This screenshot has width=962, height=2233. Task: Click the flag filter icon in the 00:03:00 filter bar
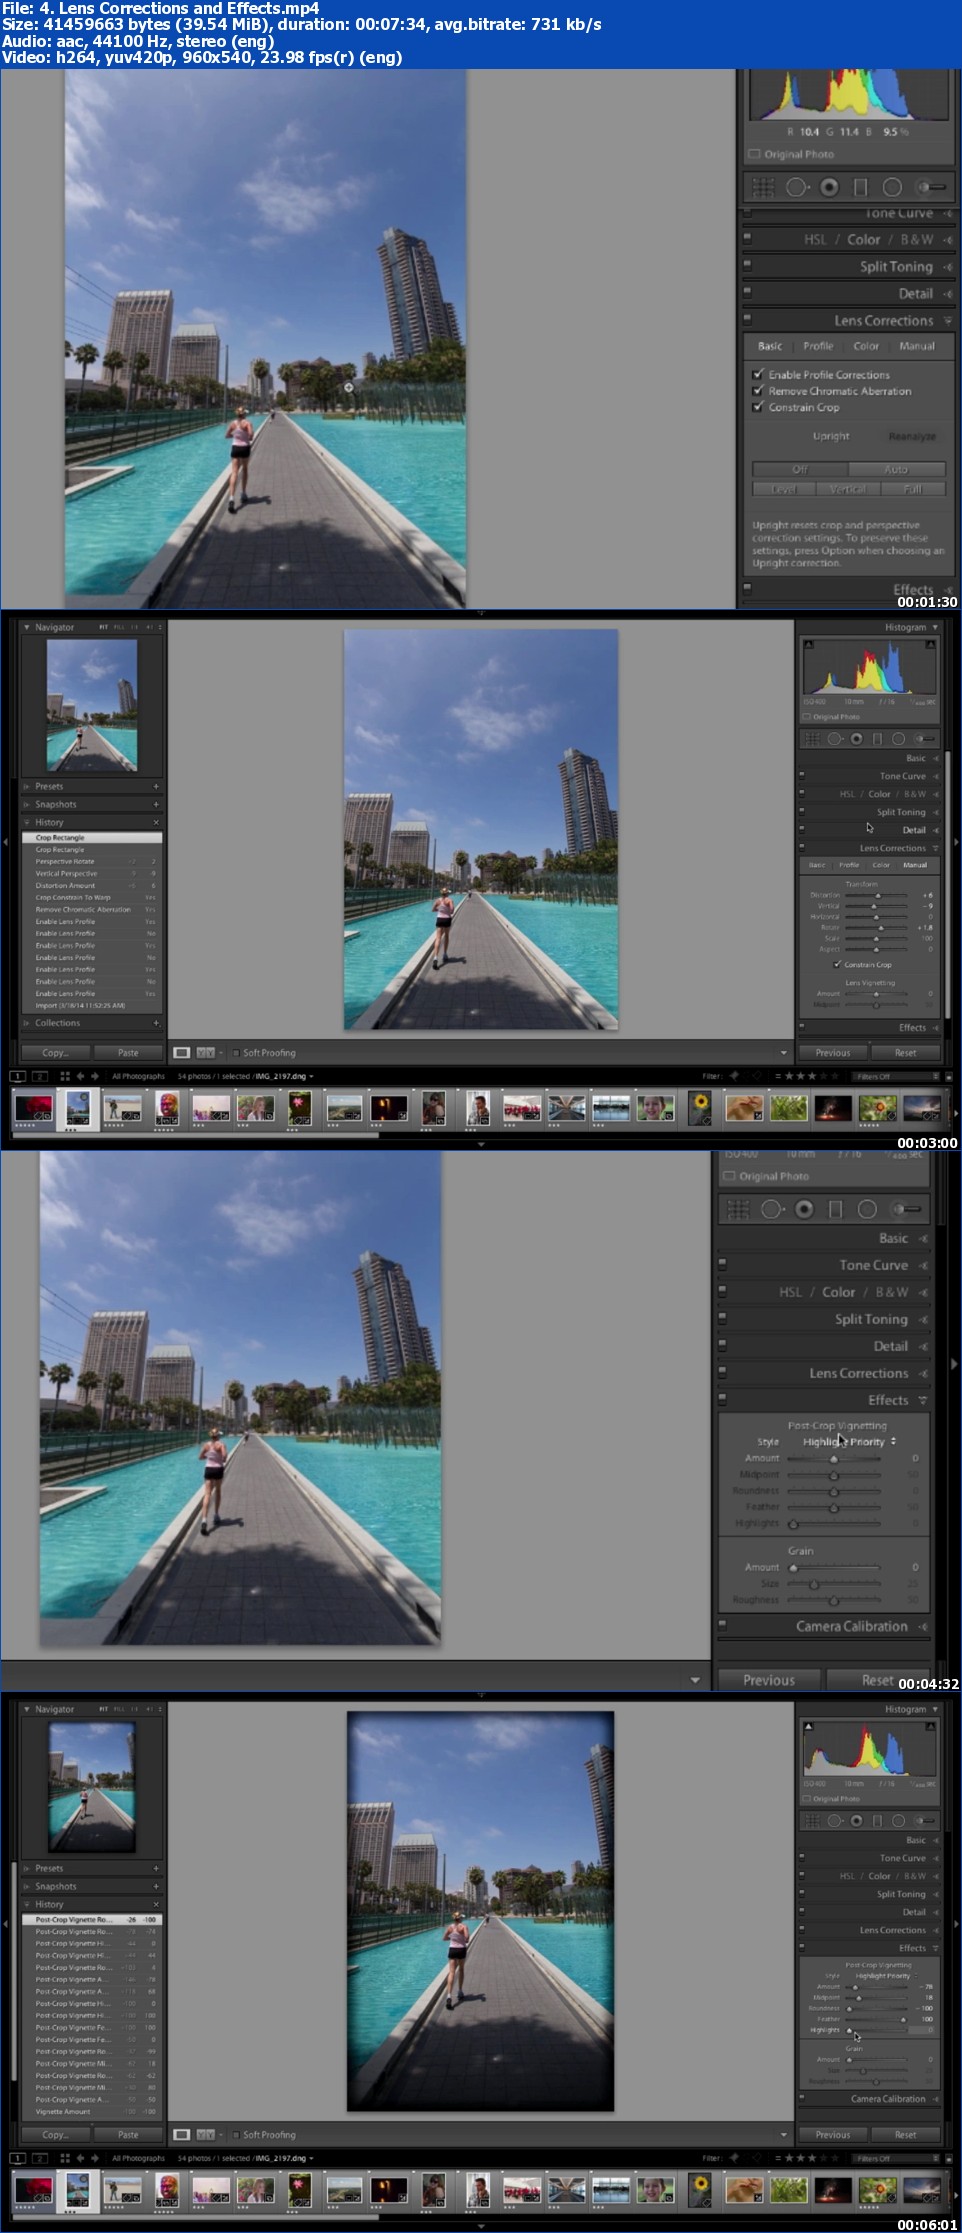[x=735, y=1076]
